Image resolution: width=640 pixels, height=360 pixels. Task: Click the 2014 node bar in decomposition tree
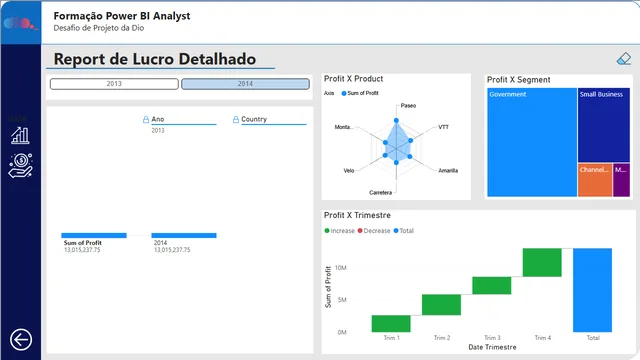[x=184, y=235]
